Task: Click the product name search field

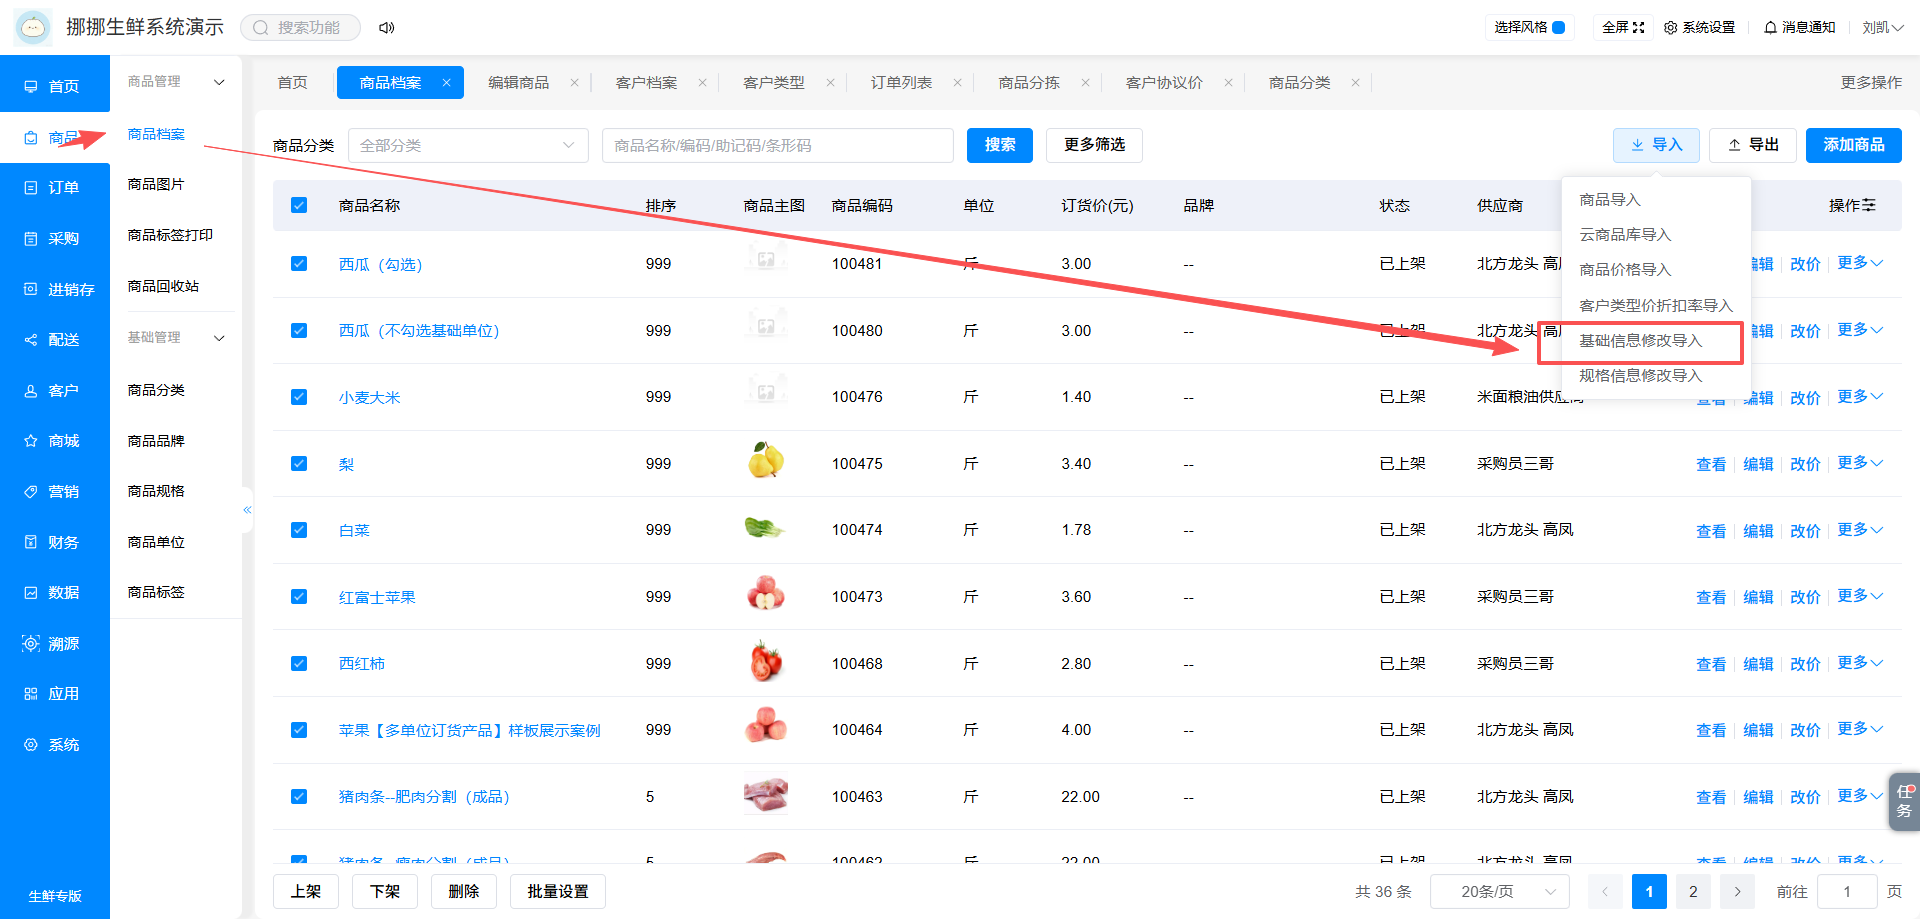Action: (778, 145)
